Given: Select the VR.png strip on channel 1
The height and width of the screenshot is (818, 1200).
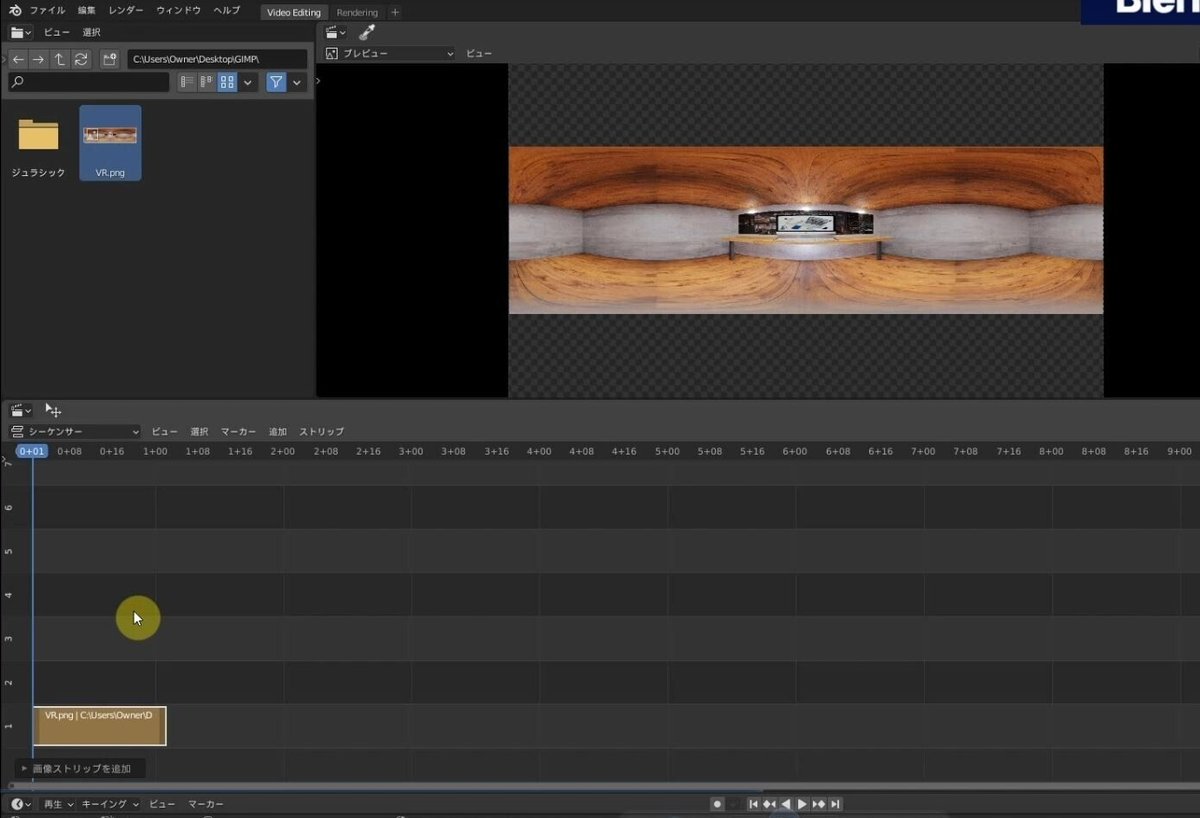Looking at the screenshot, I should 99,726.
